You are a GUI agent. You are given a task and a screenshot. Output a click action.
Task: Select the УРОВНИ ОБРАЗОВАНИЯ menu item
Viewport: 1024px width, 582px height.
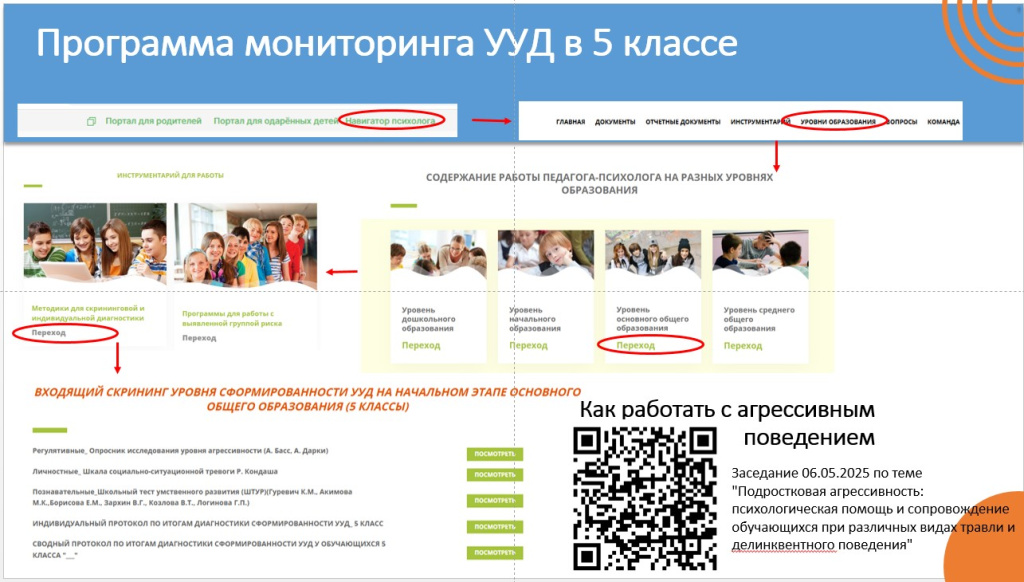[x=838, y=122]
